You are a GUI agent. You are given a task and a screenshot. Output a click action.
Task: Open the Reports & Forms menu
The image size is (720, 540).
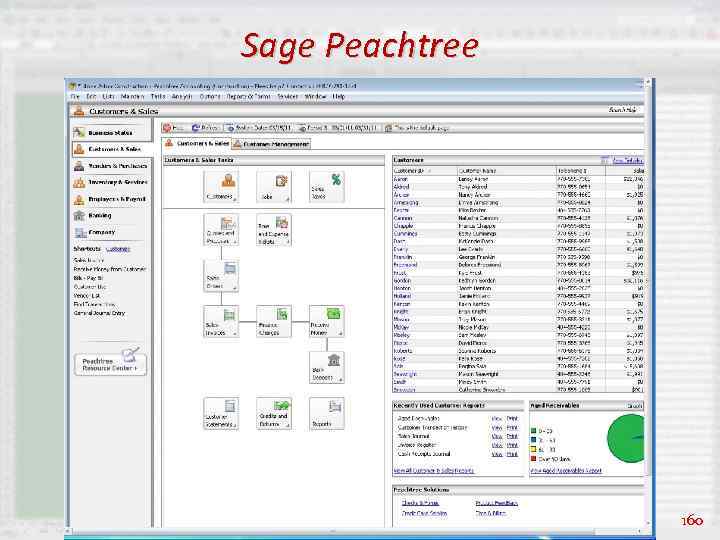tap(248, 96)
